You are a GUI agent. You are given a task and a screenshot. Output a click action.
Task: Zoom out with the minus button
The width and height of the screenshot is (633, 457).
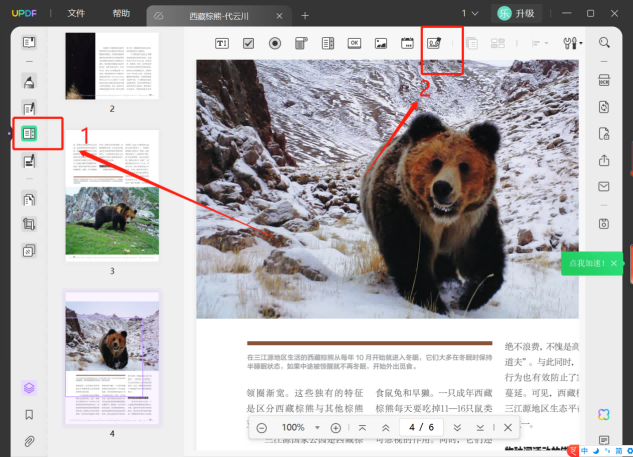262,428
